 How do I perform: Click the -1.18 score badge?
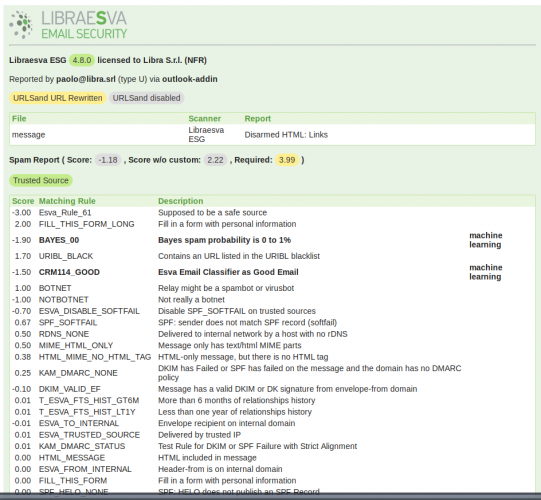click(108, 160)
